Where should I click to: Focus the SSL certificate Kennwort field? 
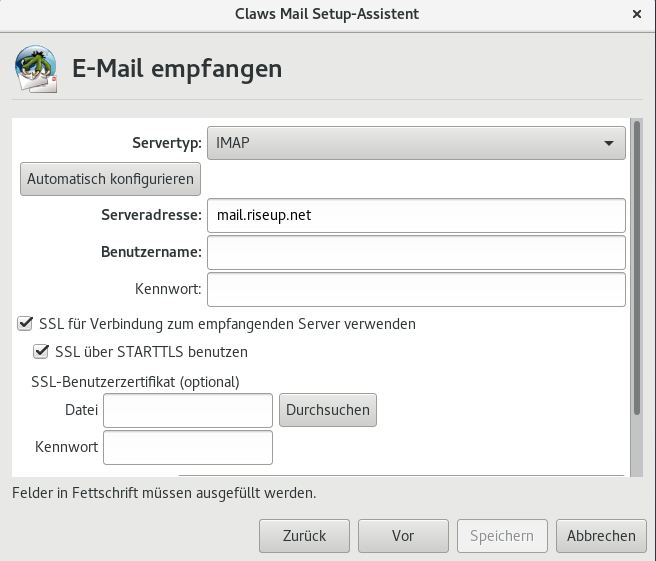tap(188, 447)
